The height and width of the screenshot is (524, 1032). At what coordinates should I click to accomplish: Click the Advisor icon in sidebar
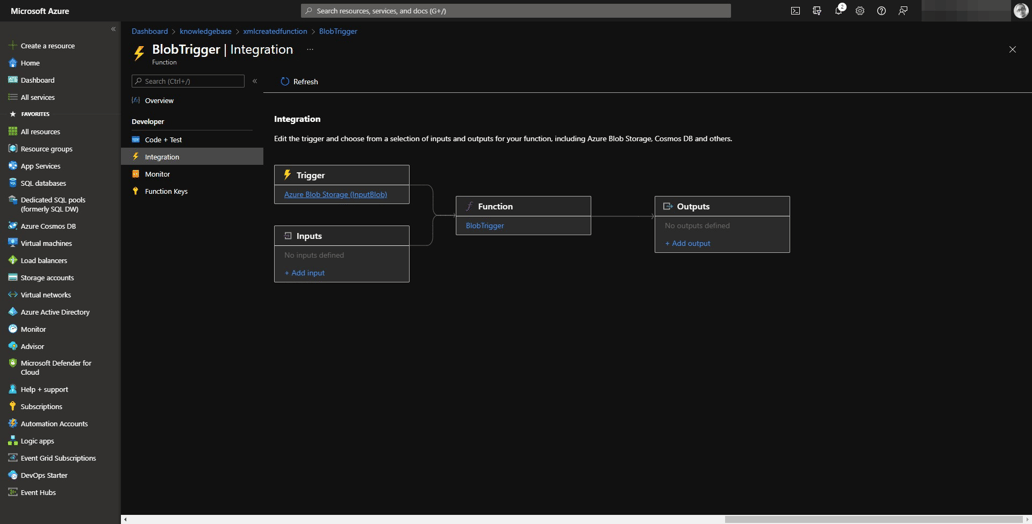(x=13, y=346)
